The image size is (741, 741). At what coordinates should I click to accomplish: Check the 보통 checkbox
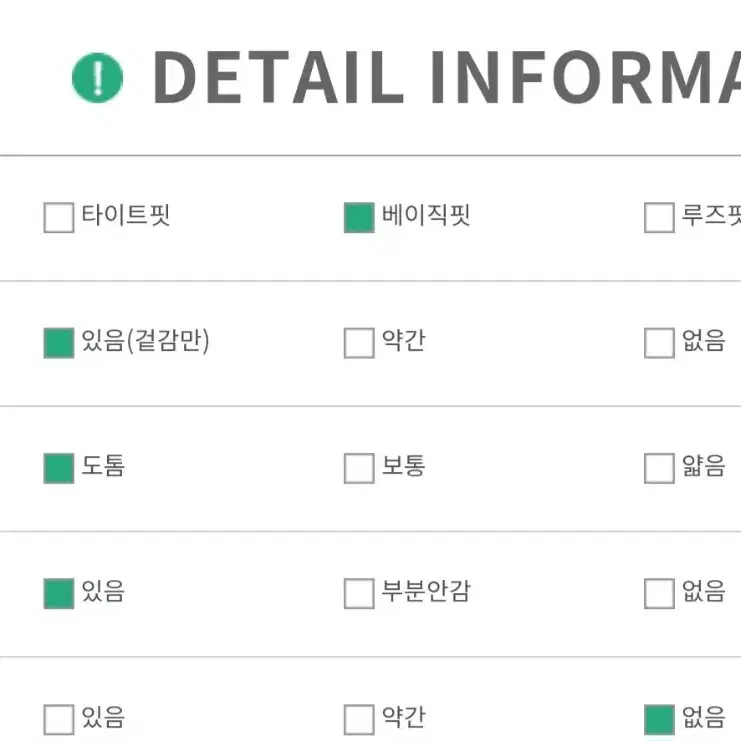[x=359, y=468]
